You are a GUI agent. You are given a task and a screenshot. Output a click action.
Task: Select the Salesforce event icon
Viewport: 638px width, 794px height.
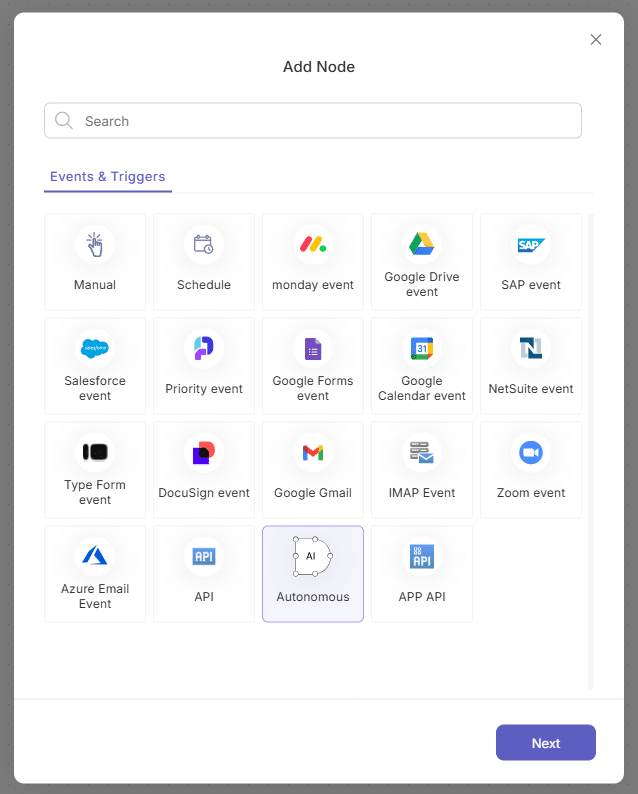pyautogui.click(x=95, y=348)
